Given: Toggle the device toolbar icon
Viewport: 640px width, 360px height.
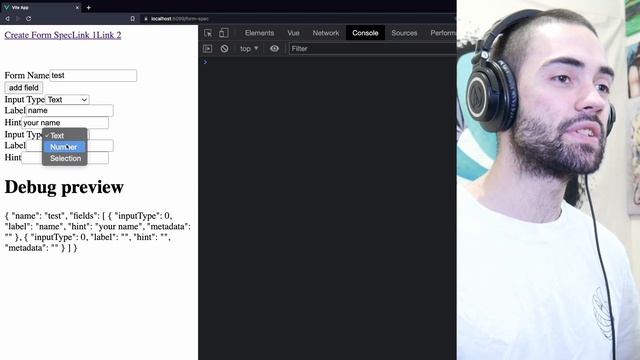Looking at the screenshot, I should pos(224,33).
